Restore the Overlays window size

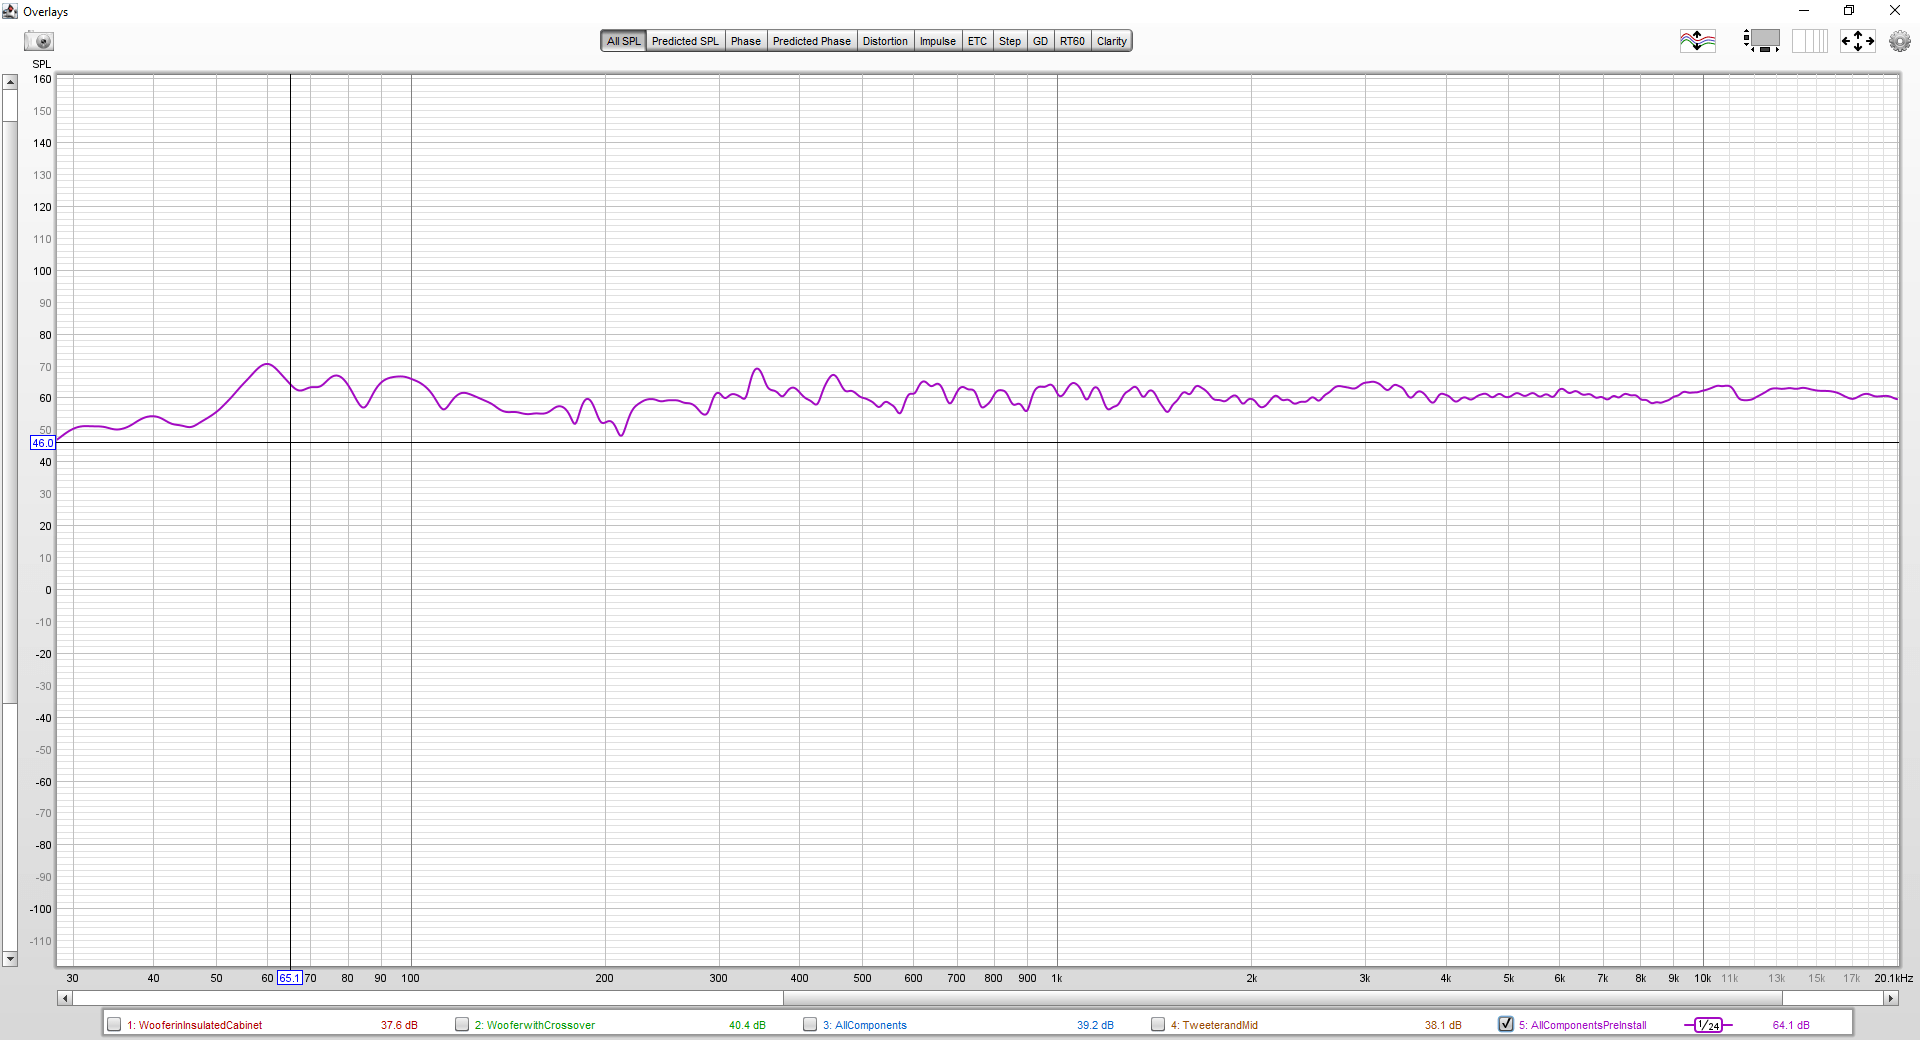[1849, 11]
